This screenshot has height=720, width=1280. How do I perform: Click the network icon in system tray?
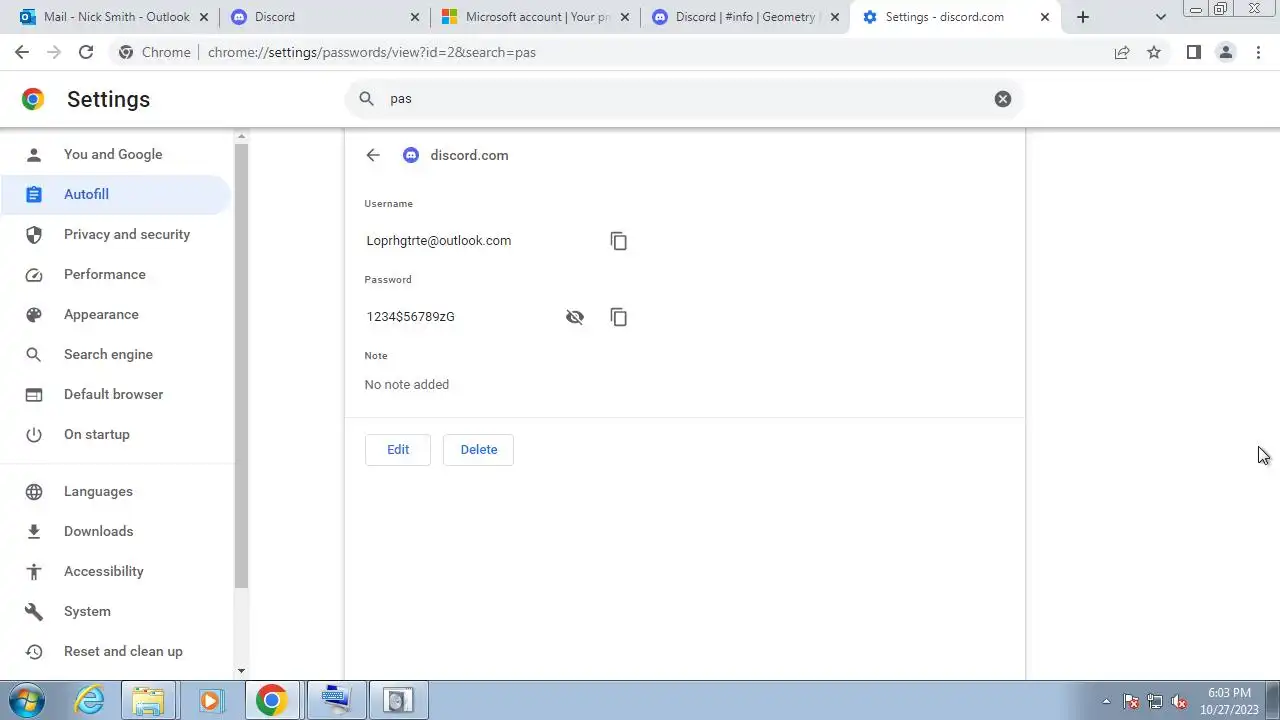click(1155, 701)
